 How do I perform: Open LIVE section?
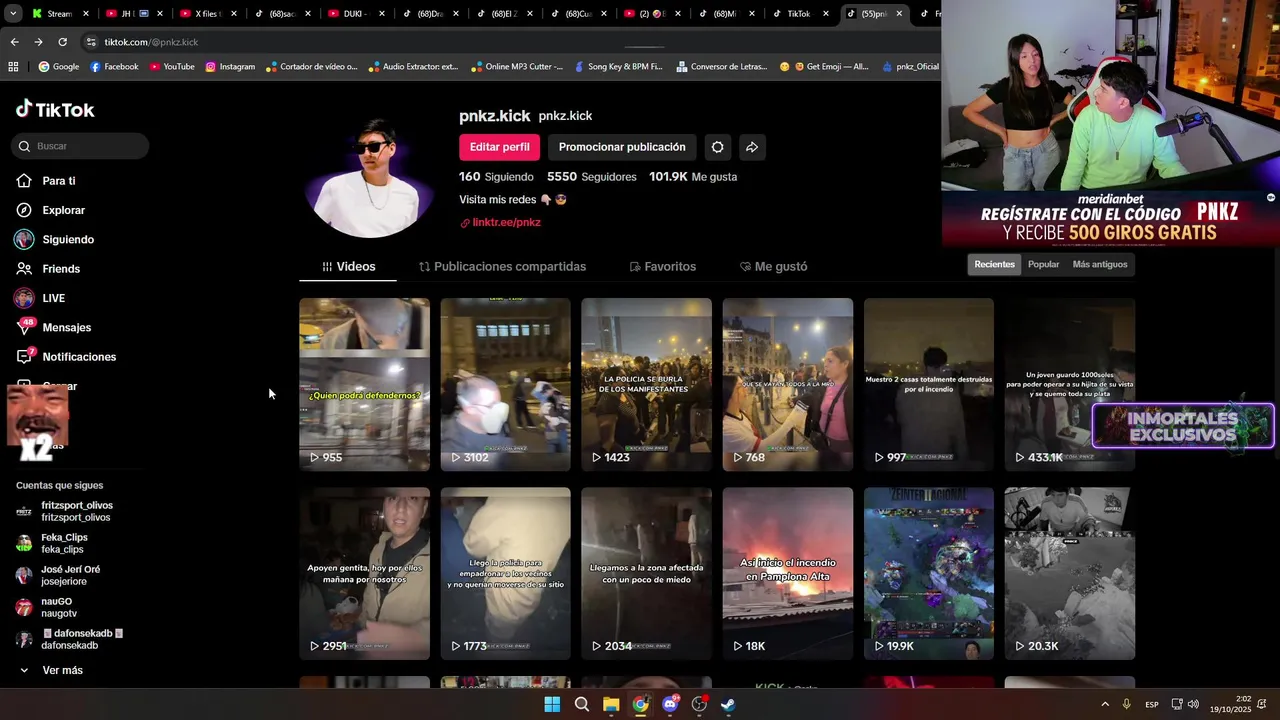40,298
